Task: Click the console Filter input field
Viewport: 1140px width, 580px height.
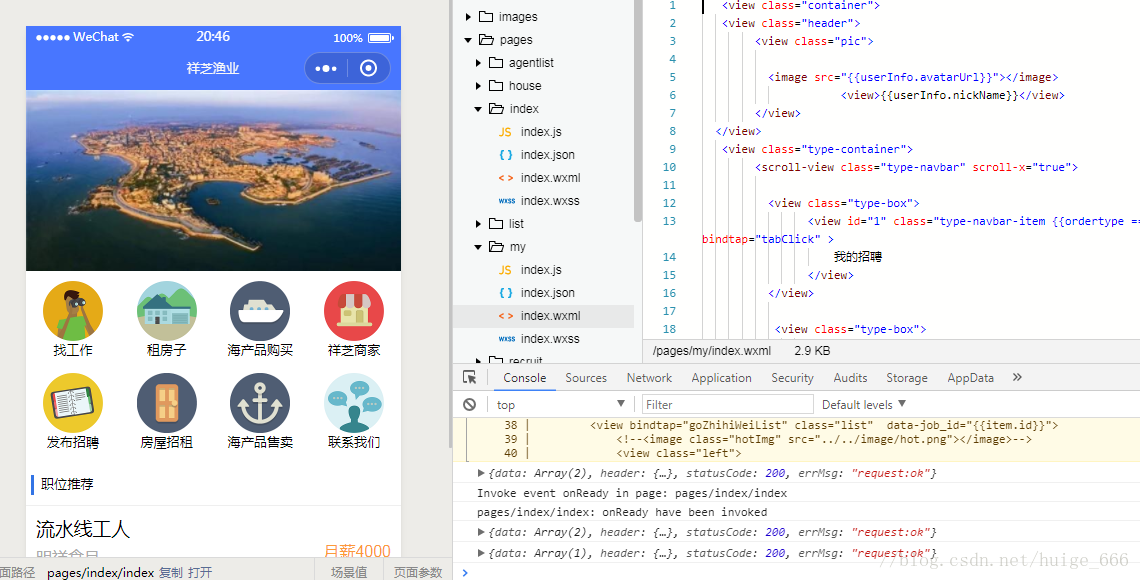Action: pyautogui.click(x=727, y=404)
